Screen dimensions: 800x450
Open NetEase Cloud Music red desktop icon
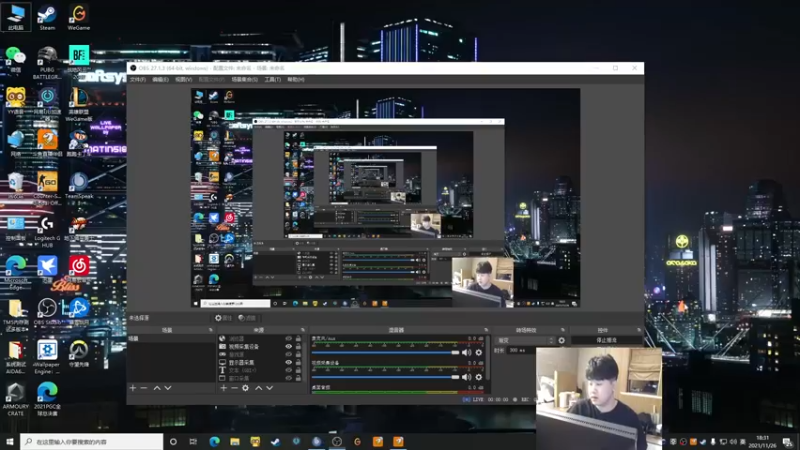pyautogui.click(x=79, y=269)
